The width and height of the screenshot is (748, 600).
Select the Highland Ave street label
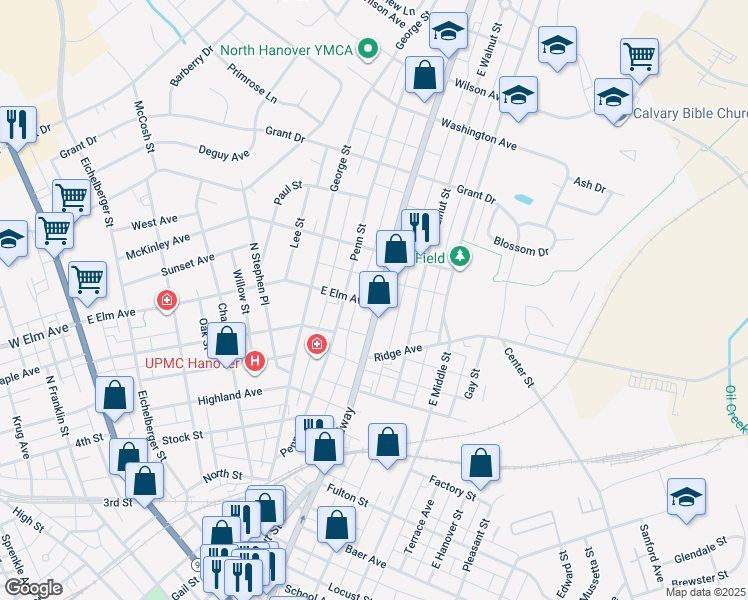(230, 396)
